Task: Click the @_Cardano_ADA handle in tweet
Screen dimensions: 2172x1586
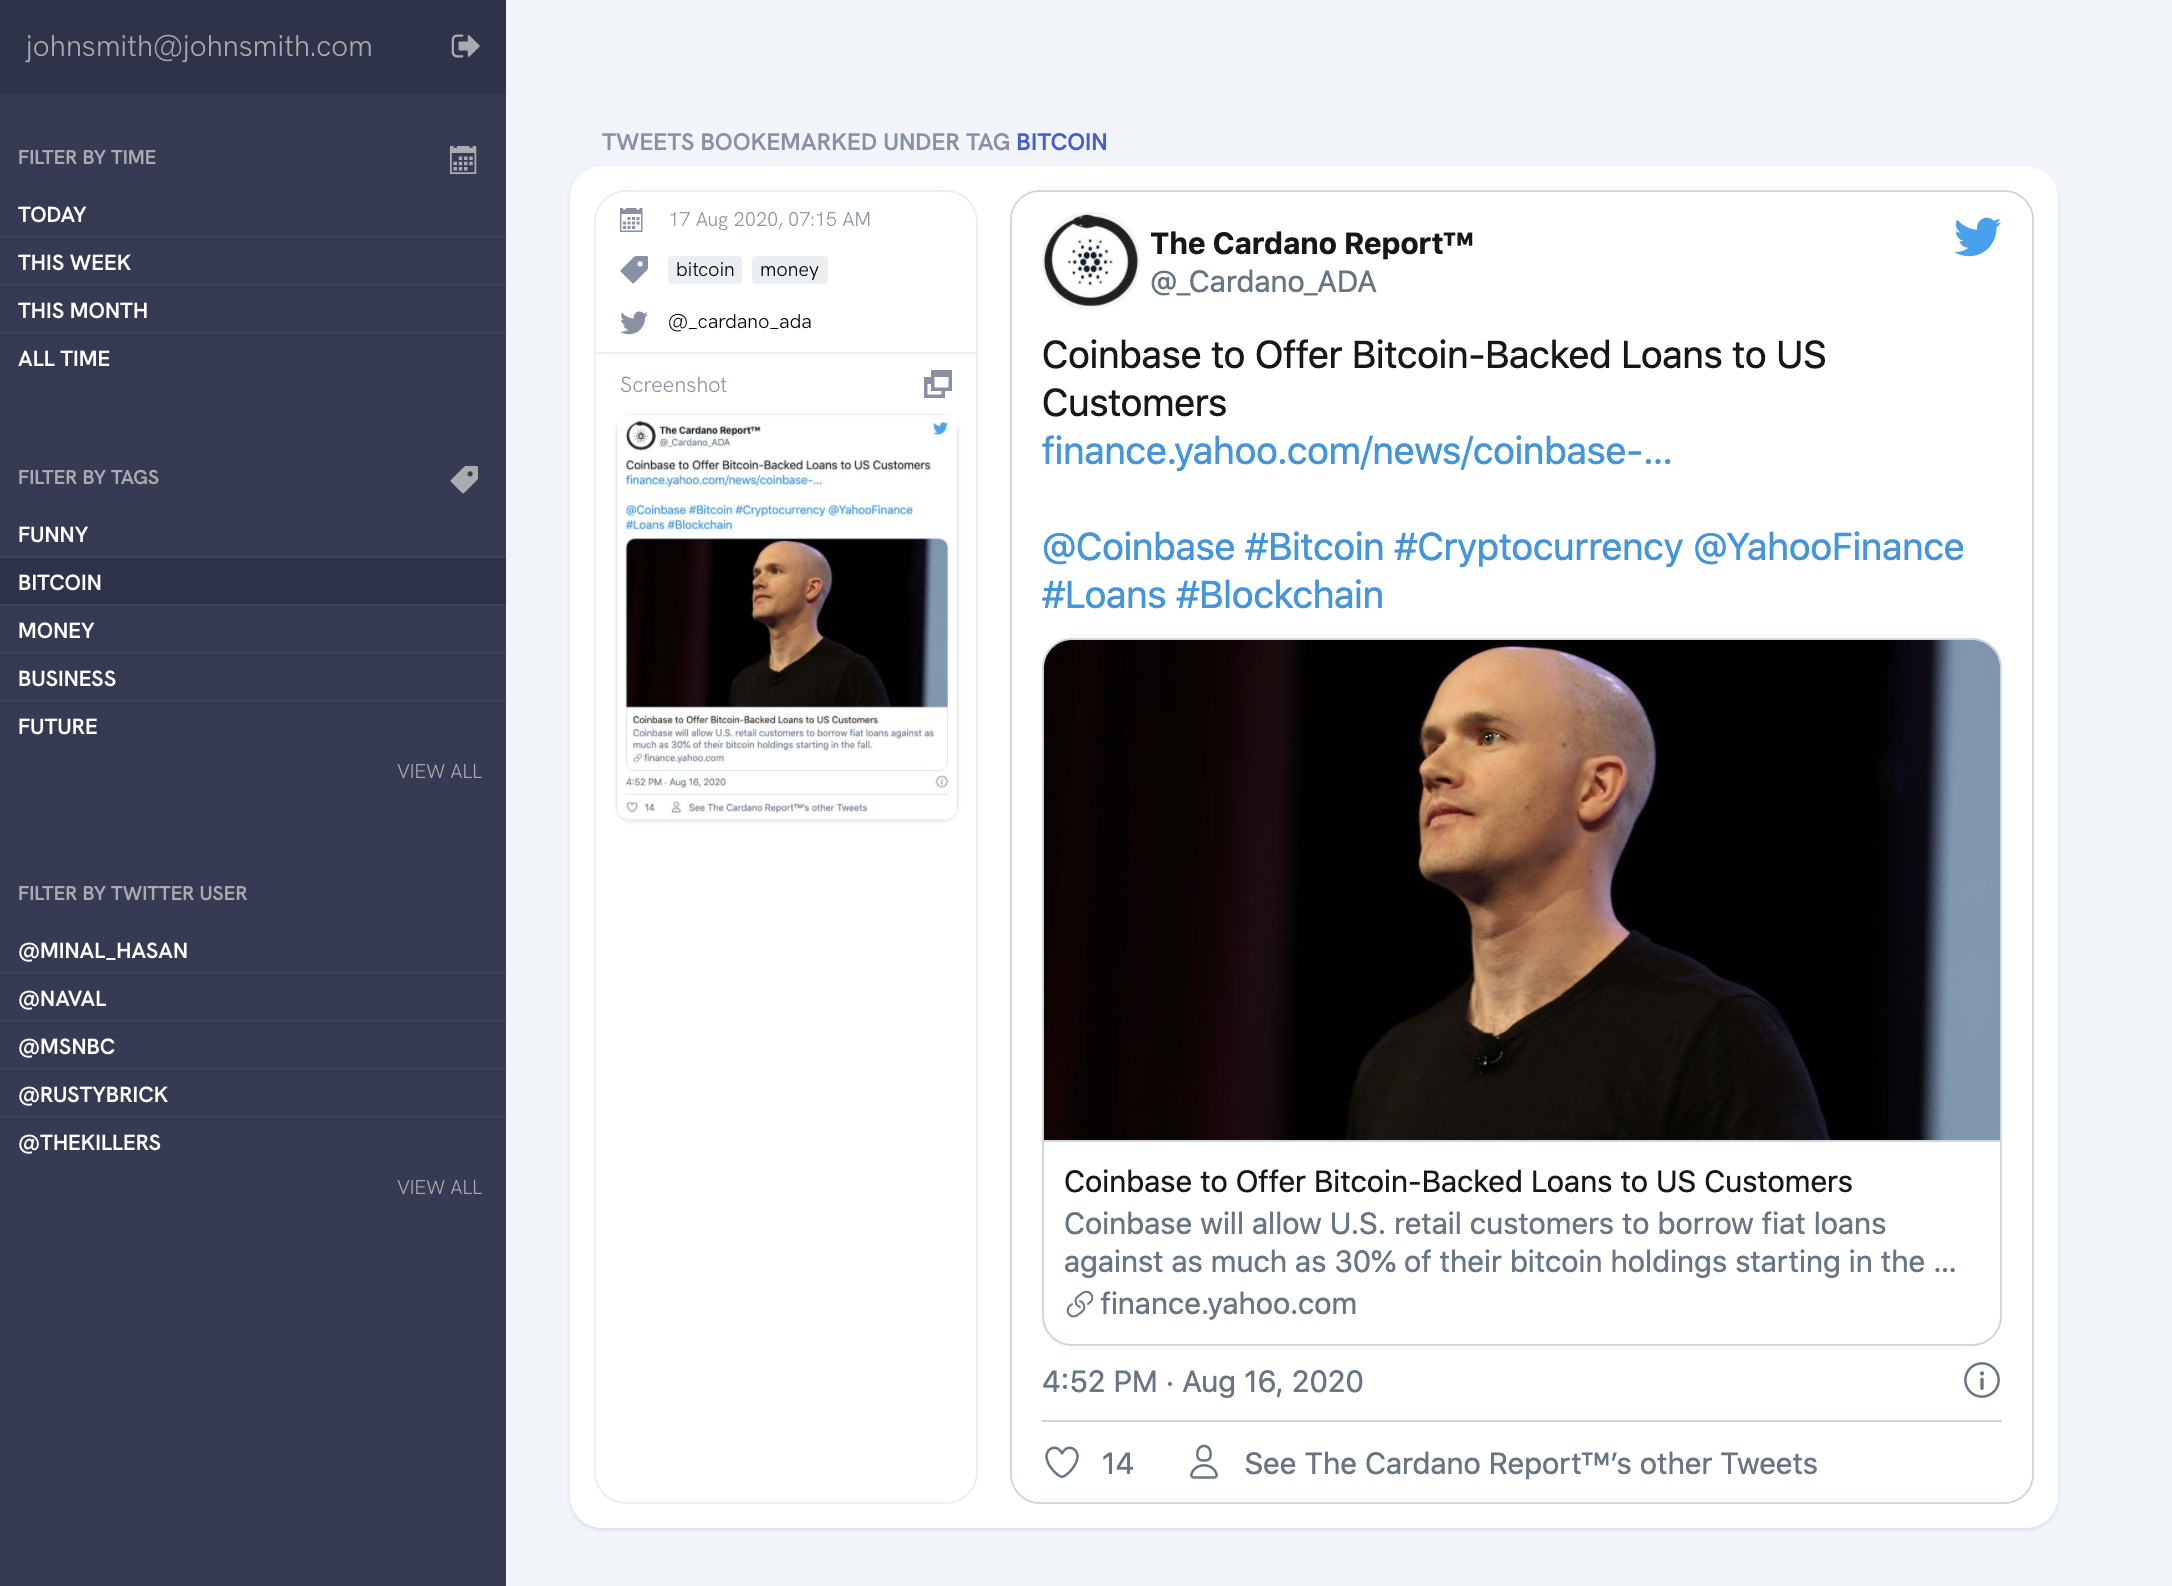Action: (x=1263, y=282)
